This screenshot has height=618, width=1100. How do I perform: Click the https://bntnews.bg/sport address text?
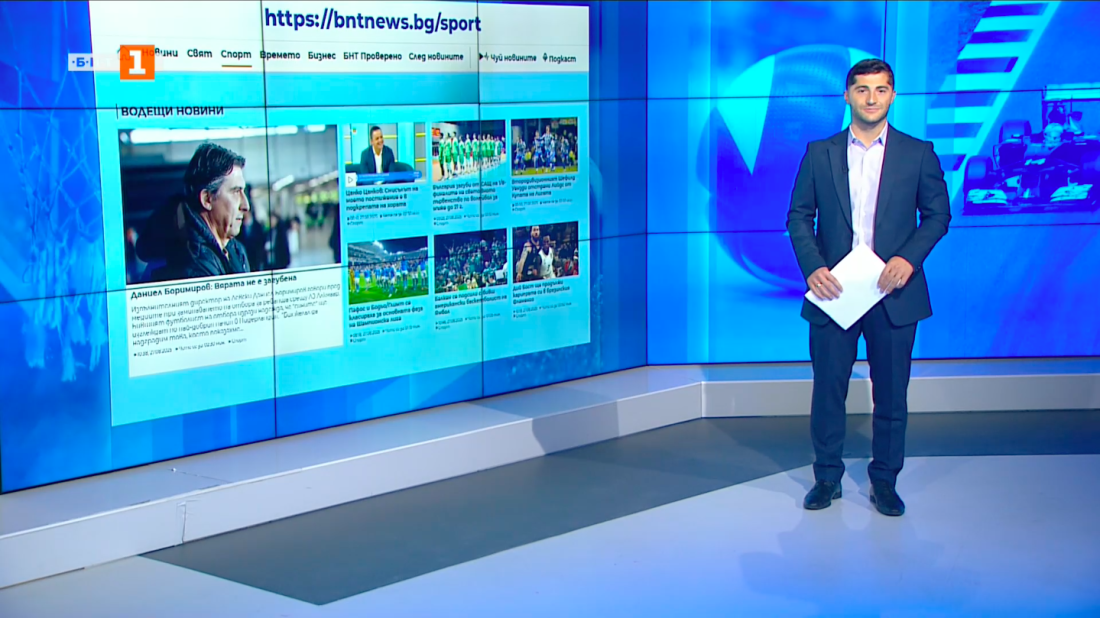coord(373,21)
